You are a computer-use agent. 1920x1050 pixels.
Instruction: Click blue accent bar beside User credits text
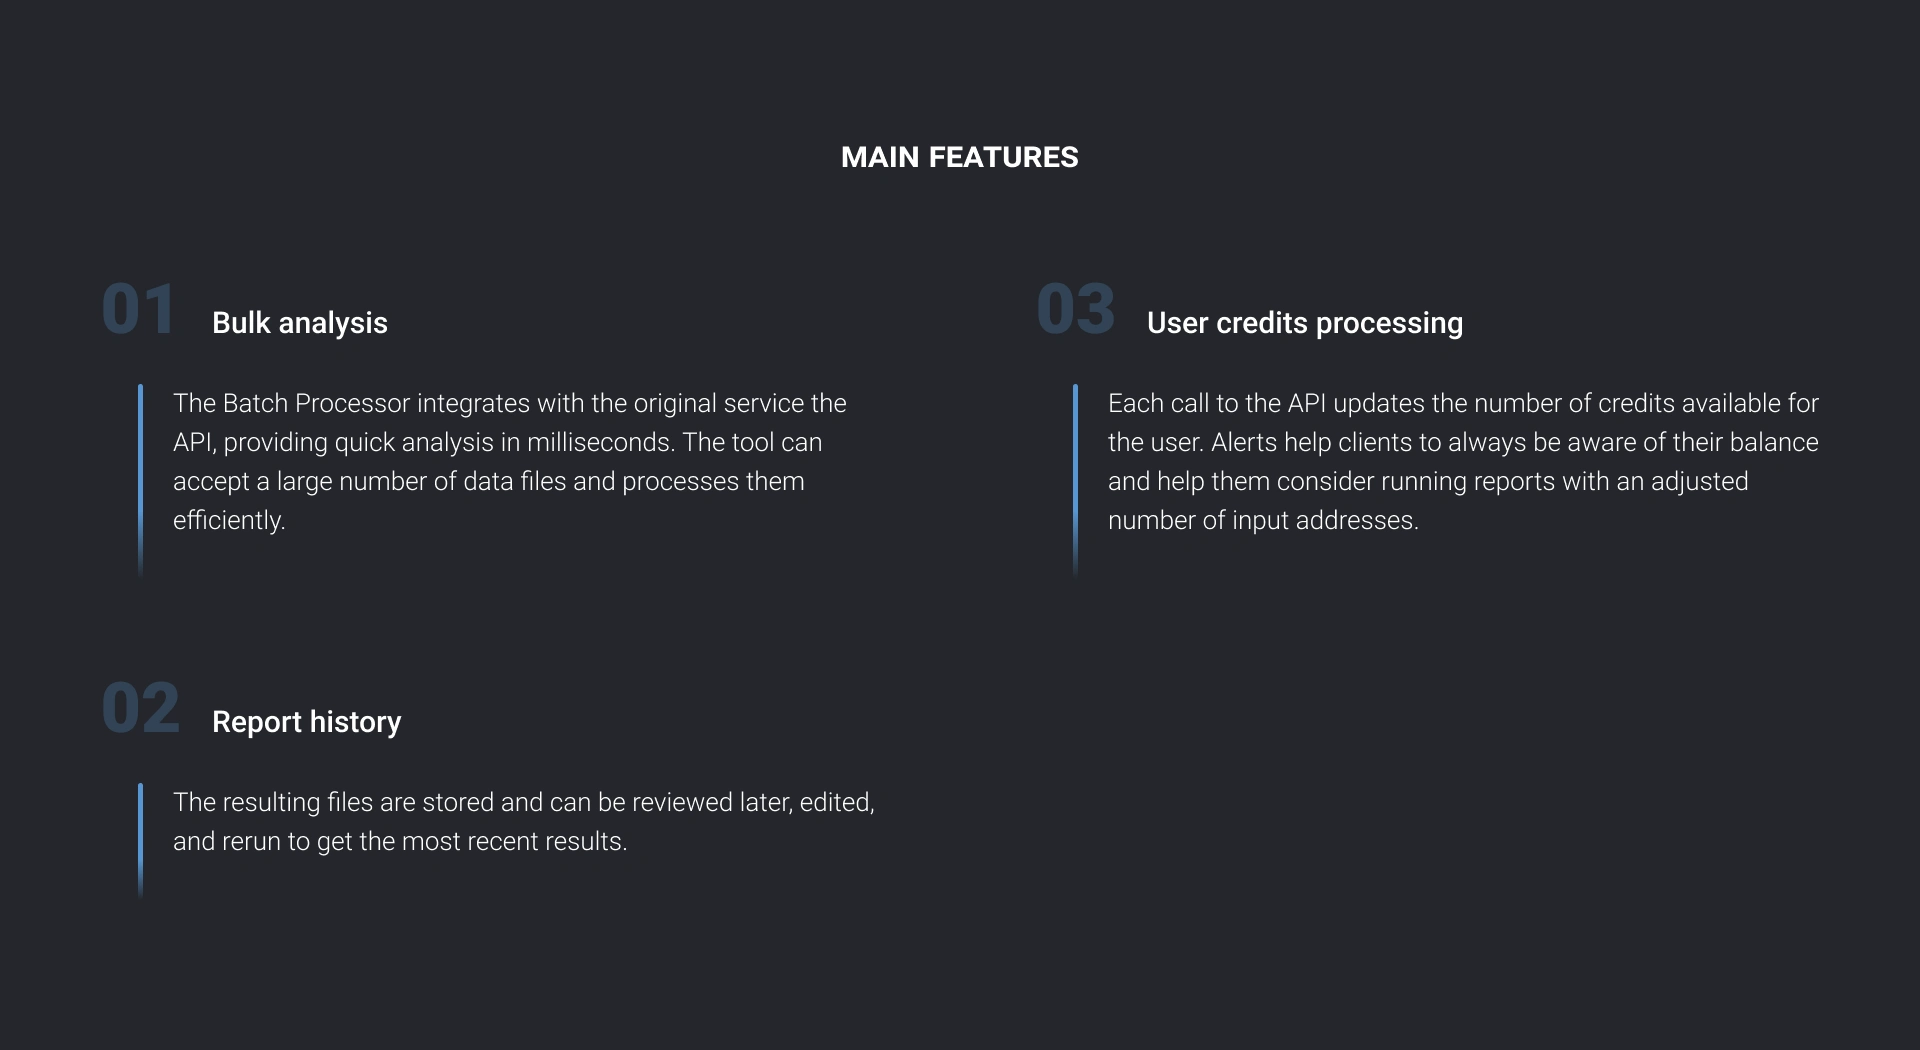1075,481
